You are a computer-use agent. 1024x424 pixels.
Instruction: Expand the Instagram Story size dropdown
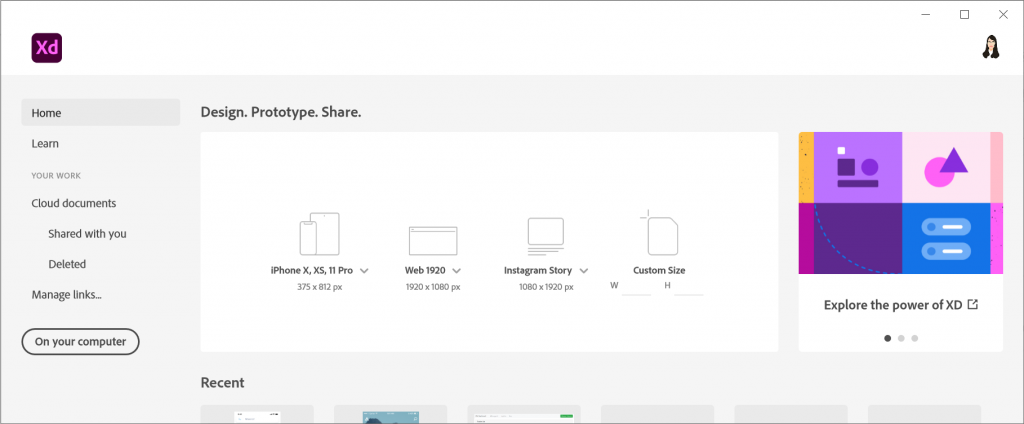(x=584, y=270)
